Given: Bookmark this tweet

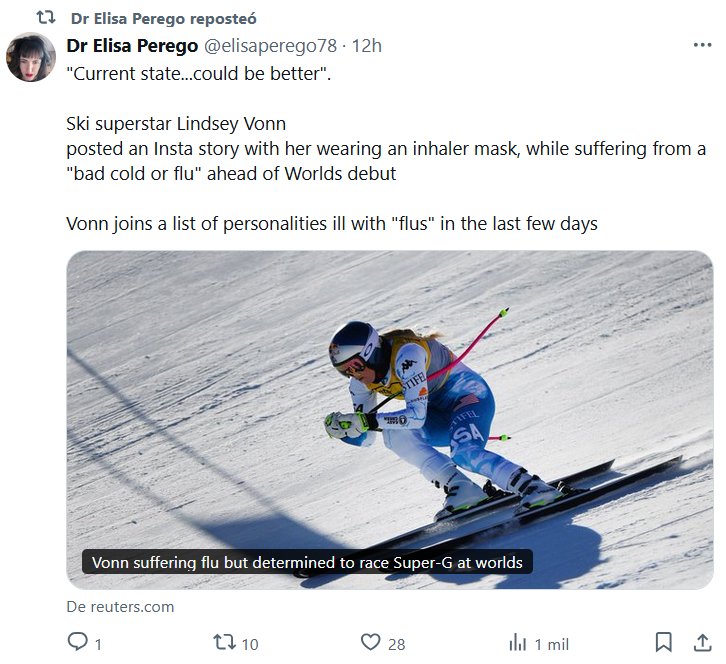Looking at the screenshot, I should coord(663,642).
